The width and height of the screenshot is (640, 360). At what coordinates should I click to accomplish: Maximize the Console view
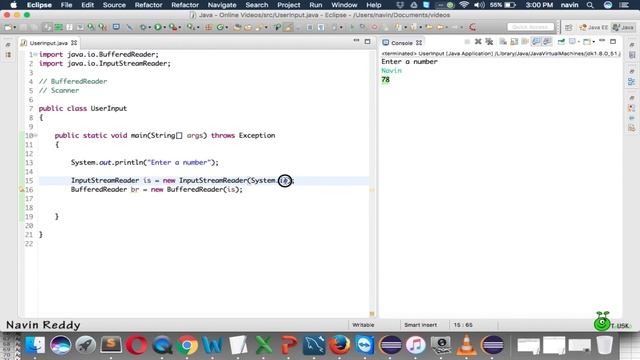point(613,41)
